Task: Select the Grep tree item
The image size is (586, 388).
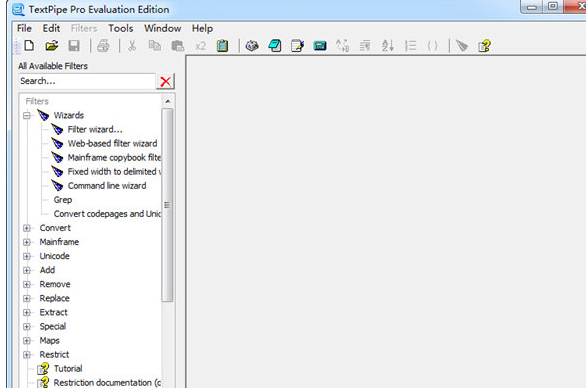Action: coord(63,200)
